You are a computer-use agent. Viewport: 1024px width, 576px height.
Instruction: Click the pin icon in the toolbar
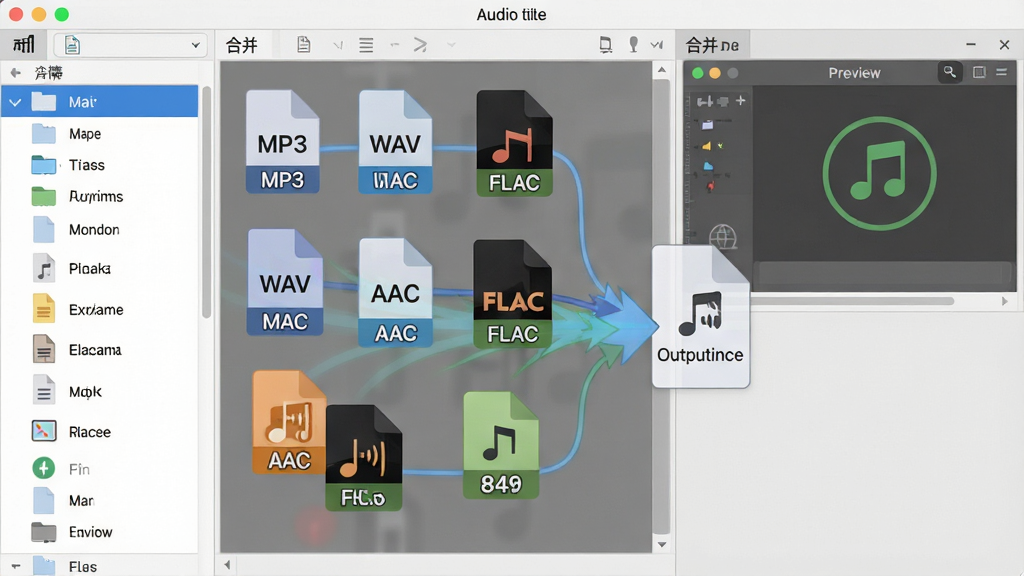click(x=633, y=44)
